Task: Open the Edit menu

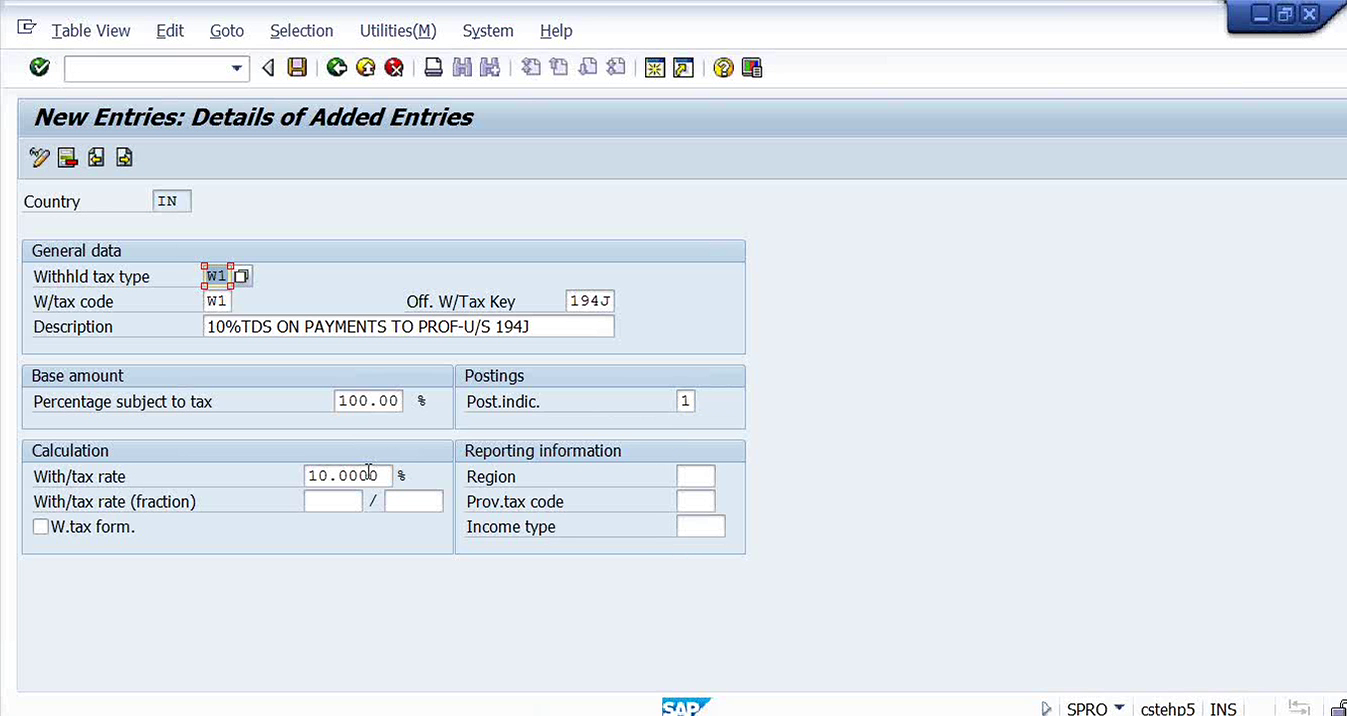Action: [170, 31]
